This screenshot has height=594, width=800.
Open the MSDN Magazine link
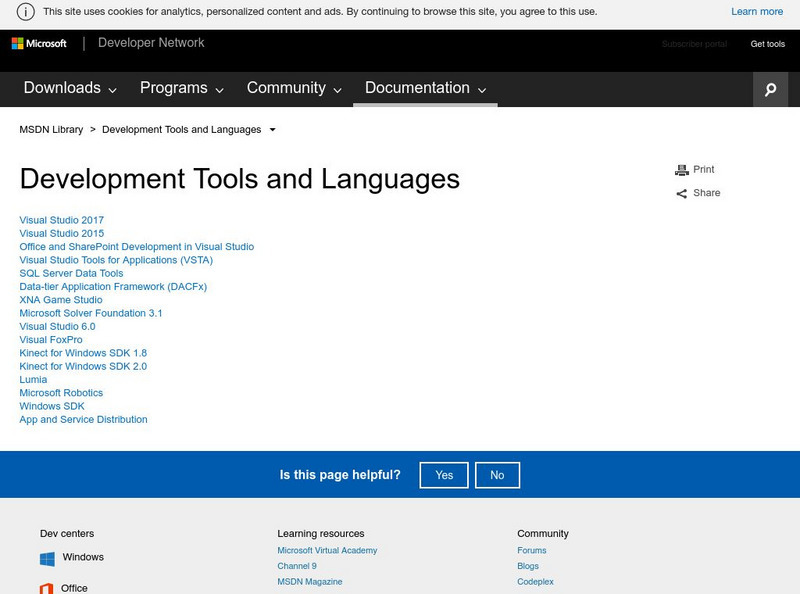tap(310, 581)
